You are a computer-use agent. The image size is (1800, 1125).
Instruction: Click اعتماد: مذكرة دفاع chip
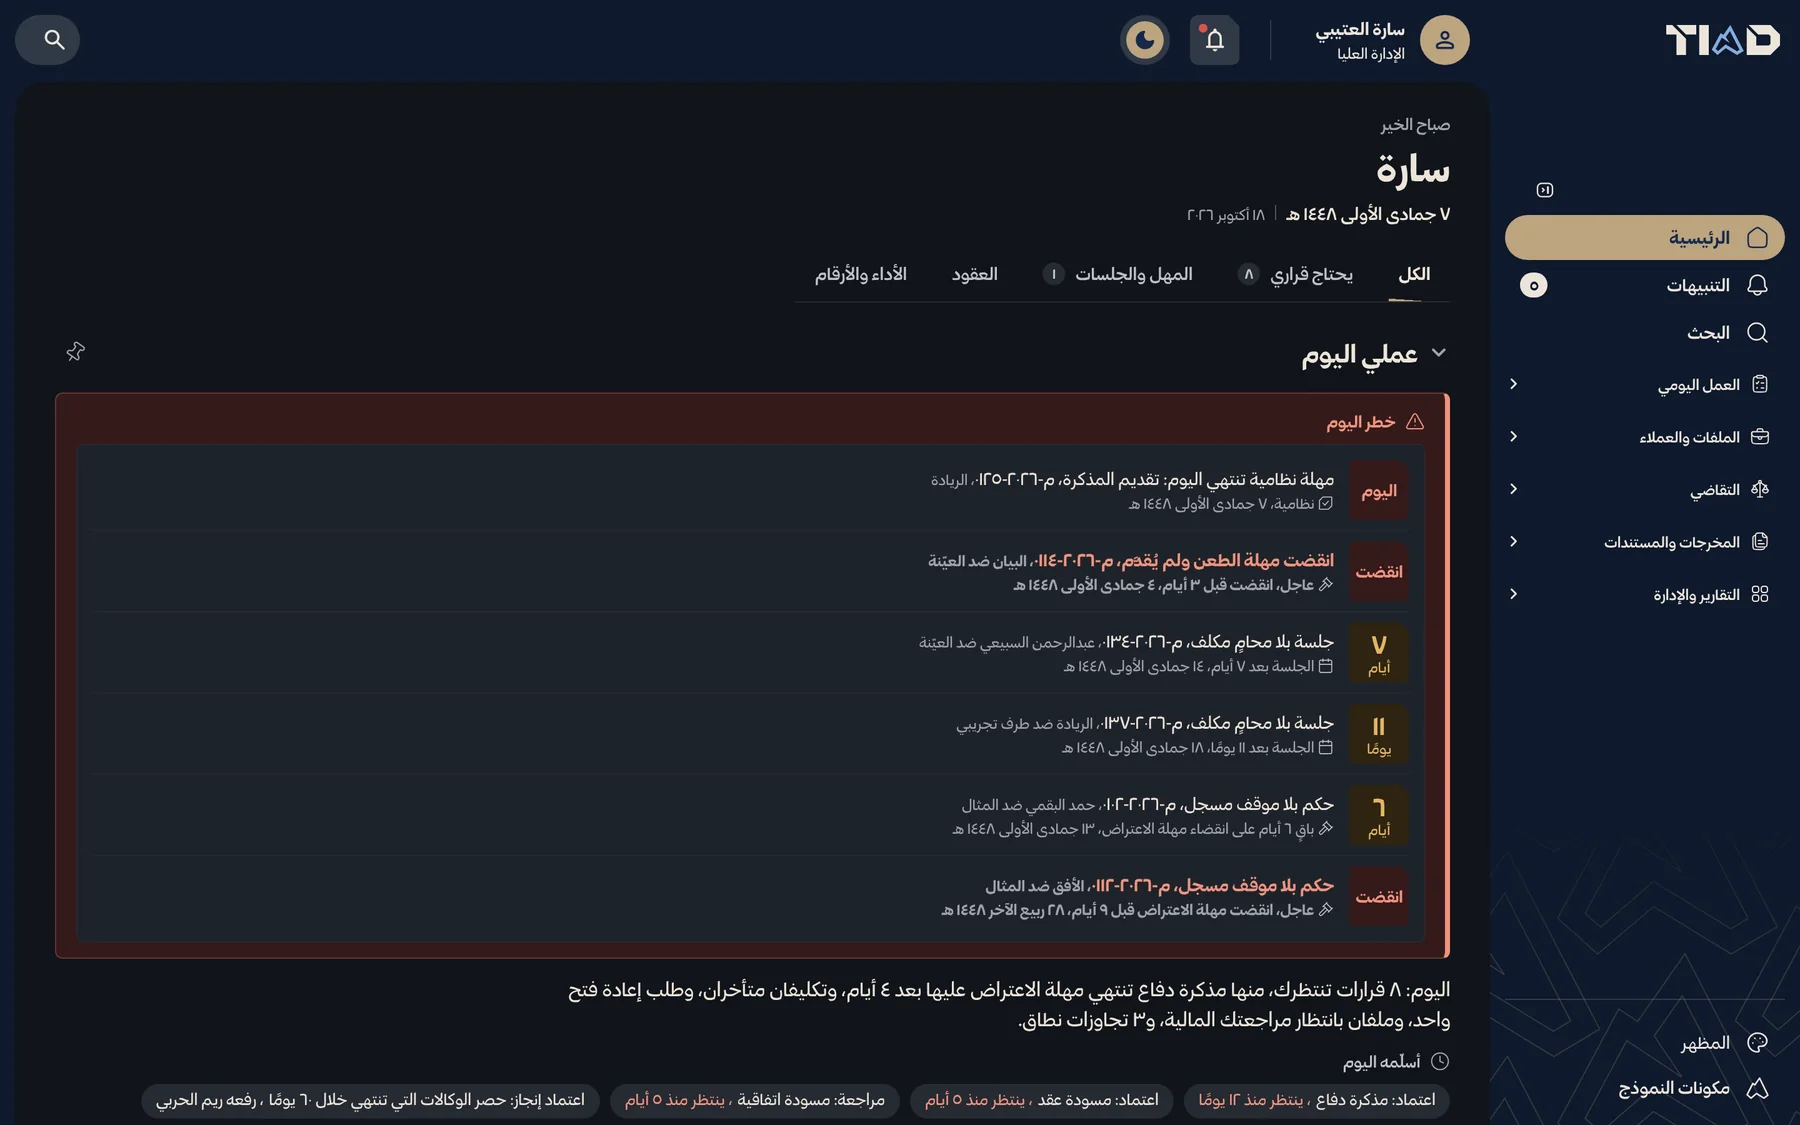click(x=1316, y=1100)
